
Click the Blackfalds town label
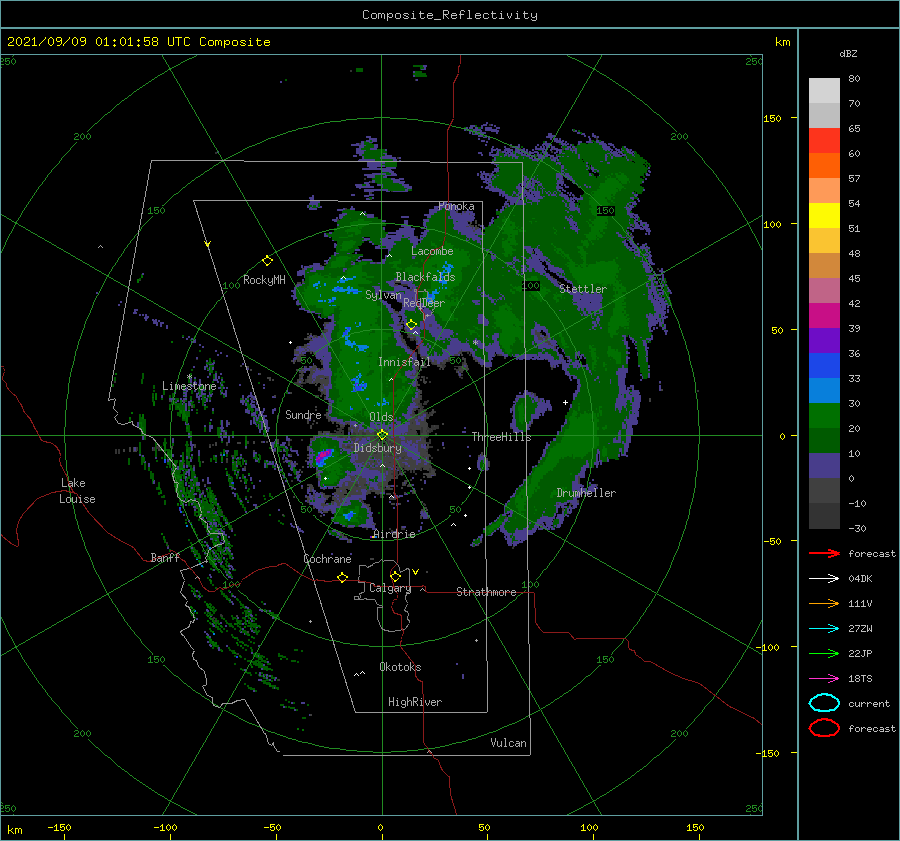coord(425,277)
